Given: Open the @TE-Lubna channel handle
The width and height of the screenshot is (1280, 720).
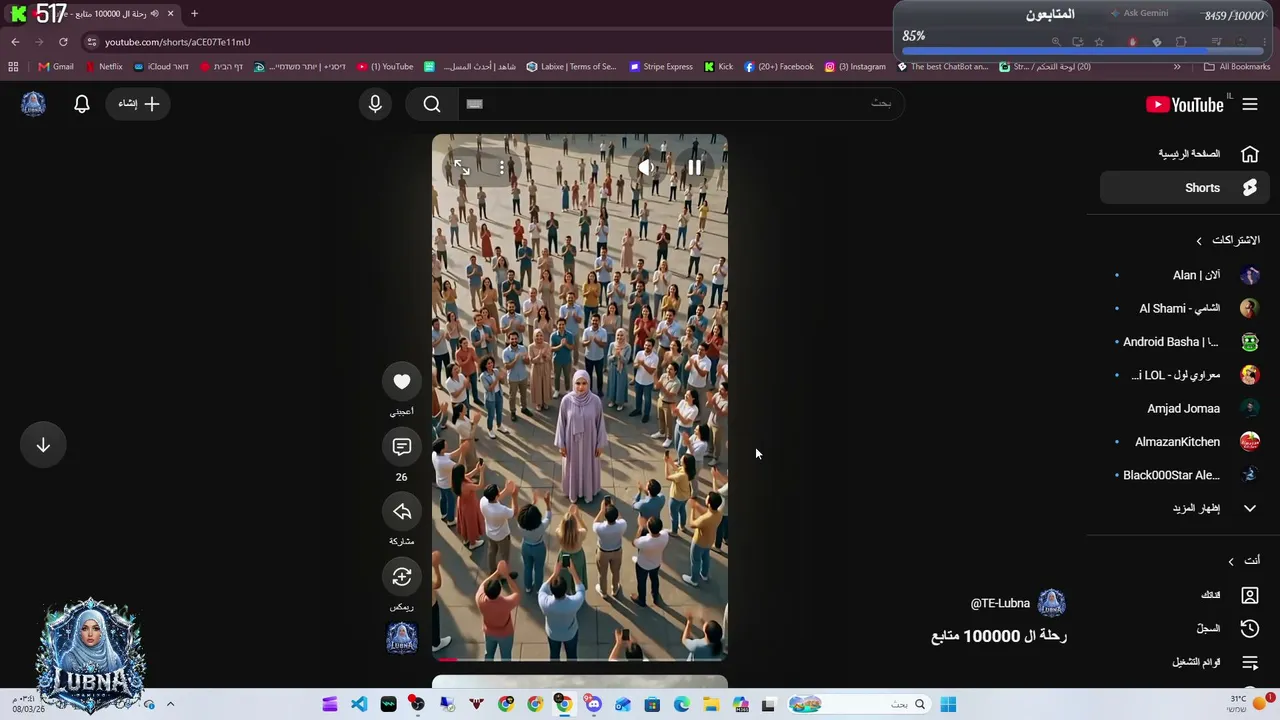Looking at the screenshot, I should coord(1000,603).
